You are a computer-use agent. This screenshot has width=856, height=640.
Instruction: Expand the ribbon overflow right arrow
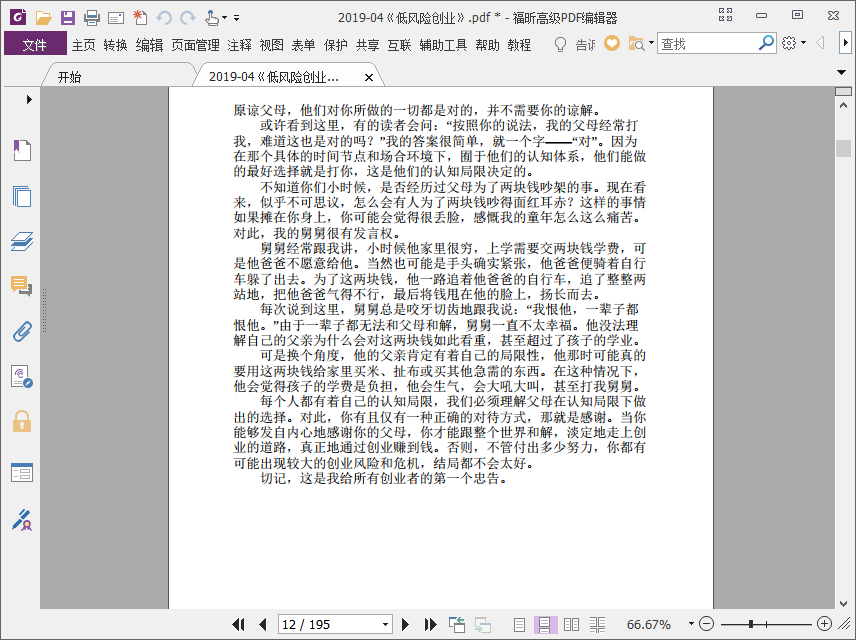coord(845,43)
